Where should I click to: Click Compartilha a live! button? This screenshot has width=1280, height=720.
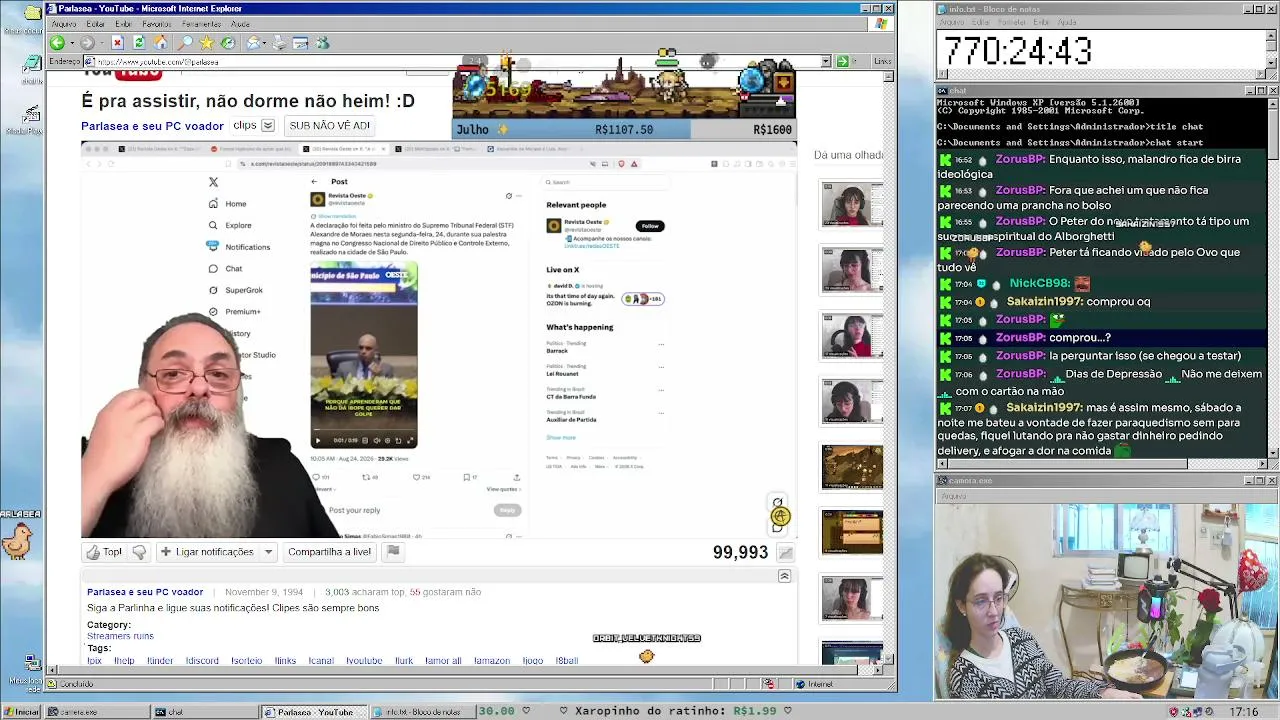(329, 552)
